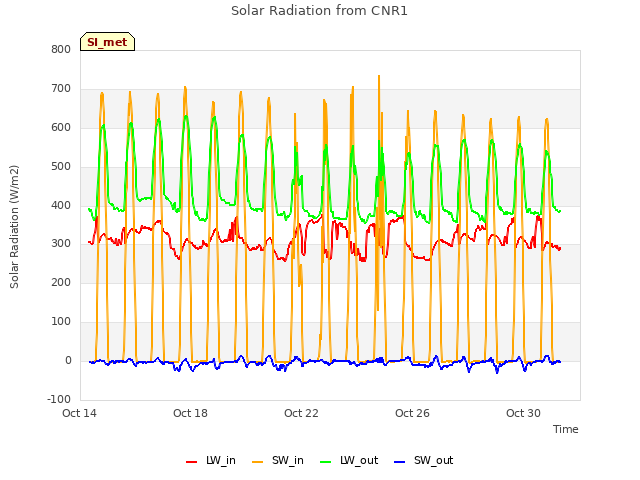Click the 100 y-axis tick label
640x480 pixels.
(x=61, y=321)
